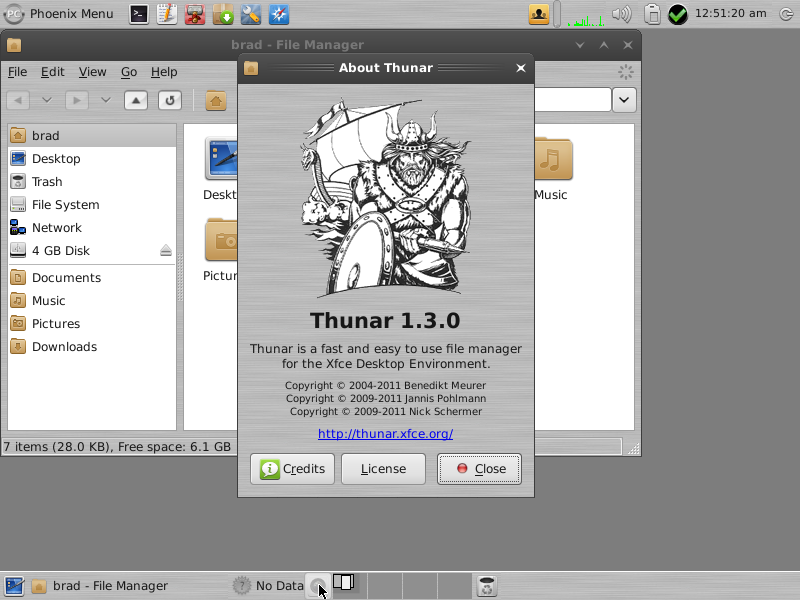Open the volume speaker control
The height and width of the screenshot is (600, 800).
621,14
